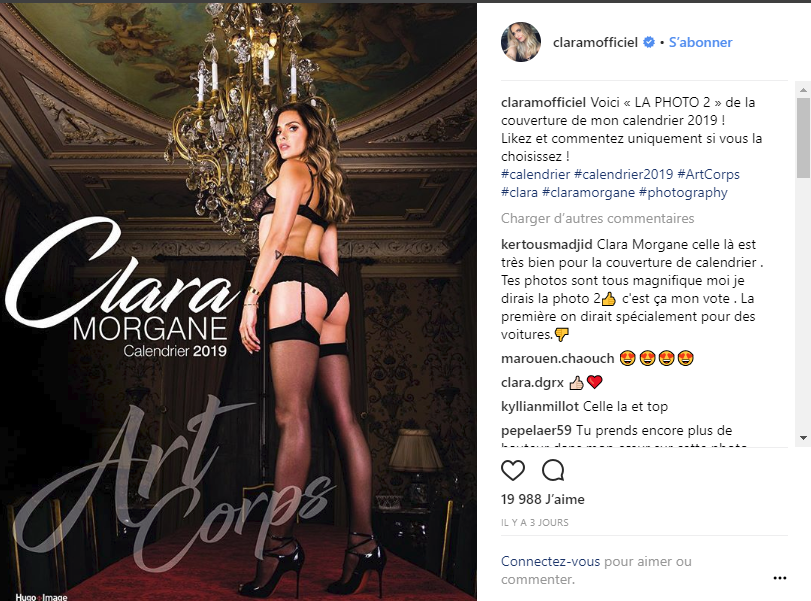The height and width of the screenshot is (601, 811).
Task: Click the 19 988 J'aime likes count
Action: (x=543, y=499)
